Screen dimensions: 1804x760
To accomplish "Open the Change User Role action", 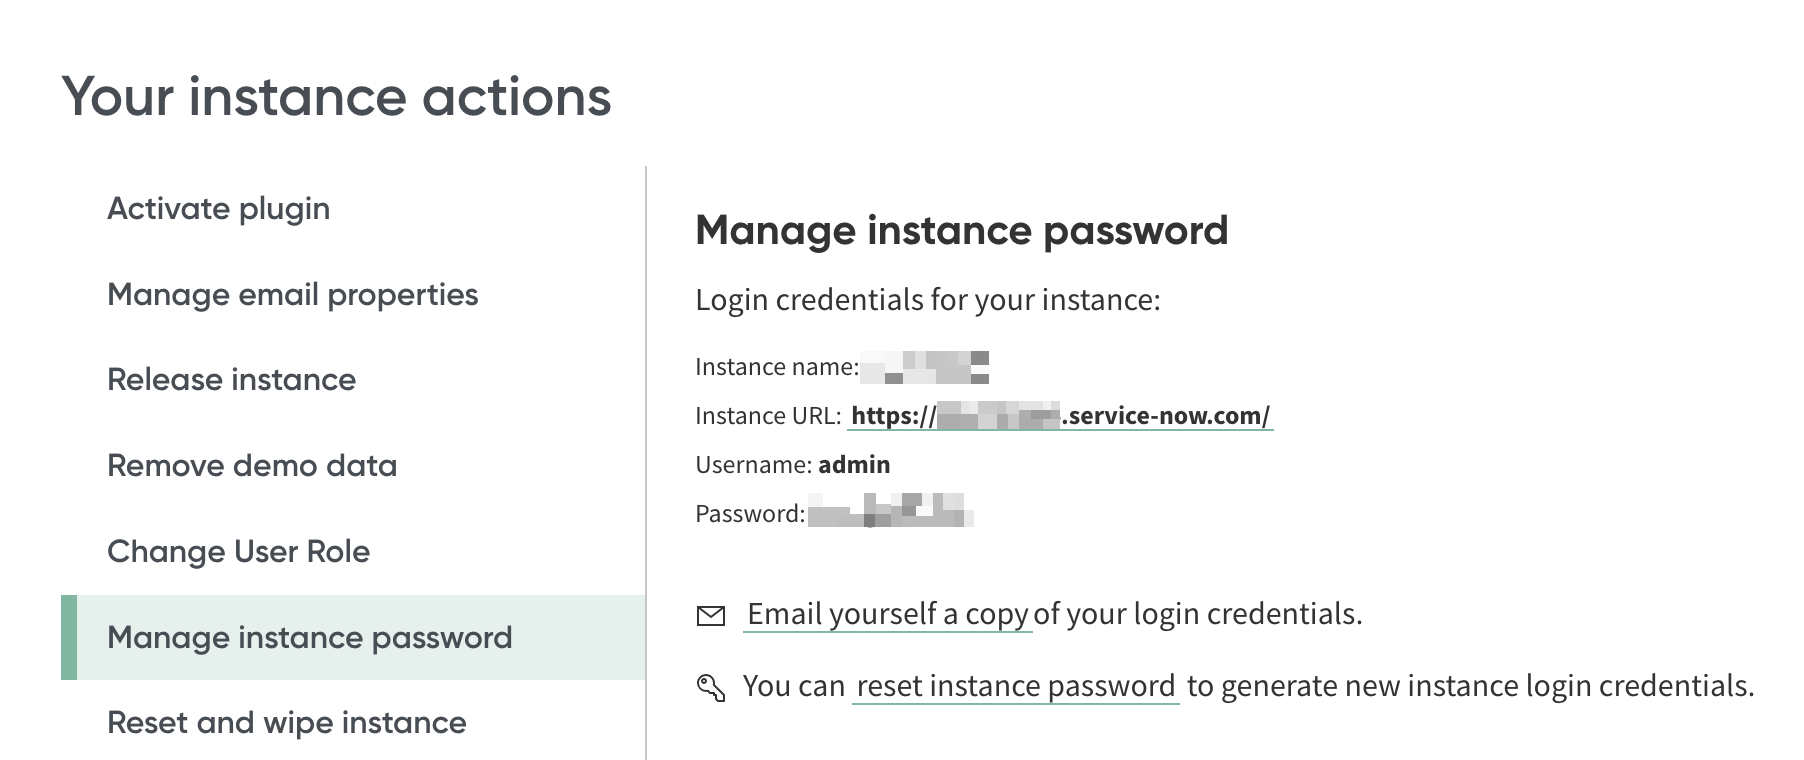I will (x=238, y=552).
